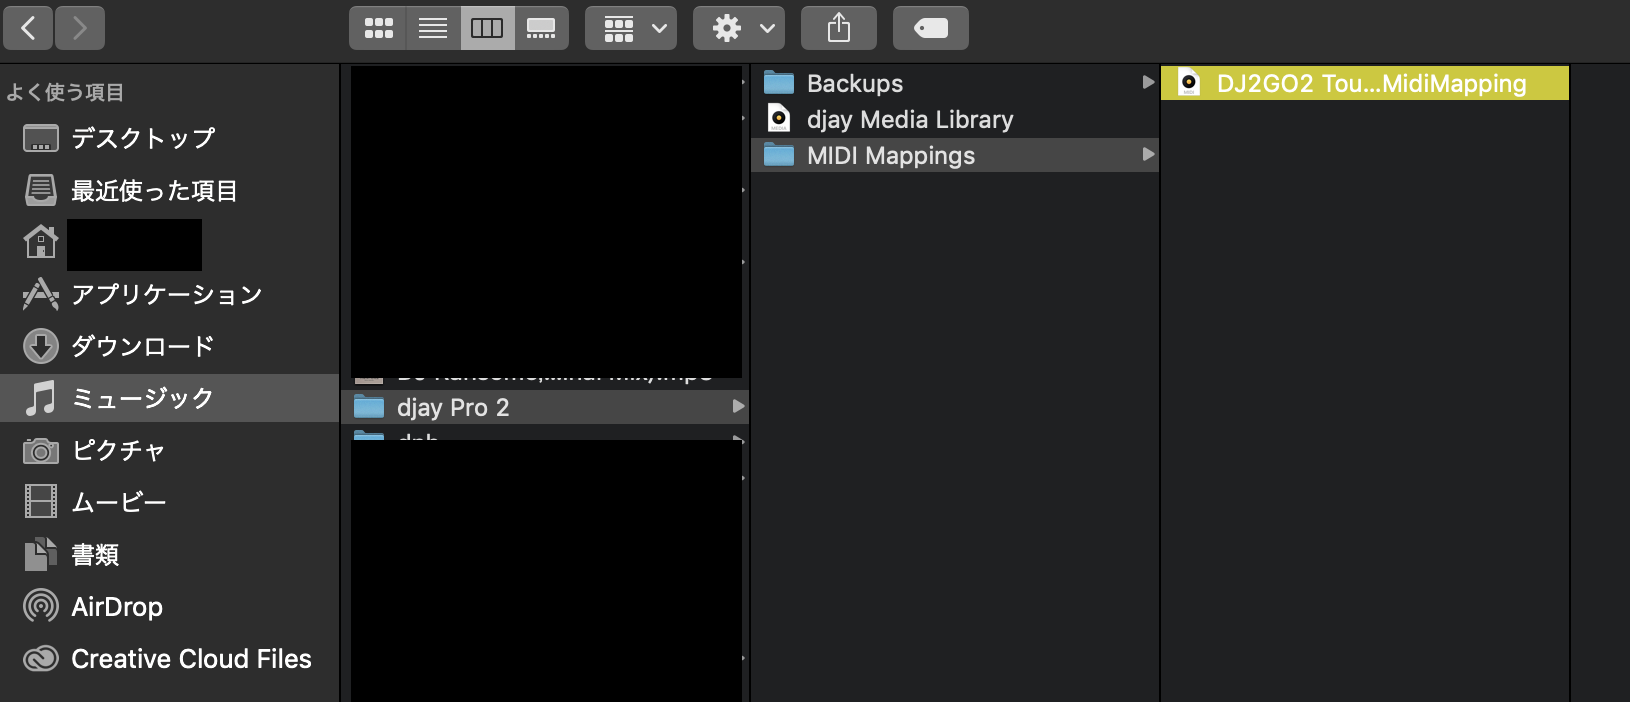Screen dimensions: 1630x702
Task: Switch to icon view mode
Action: click(378, 28)
